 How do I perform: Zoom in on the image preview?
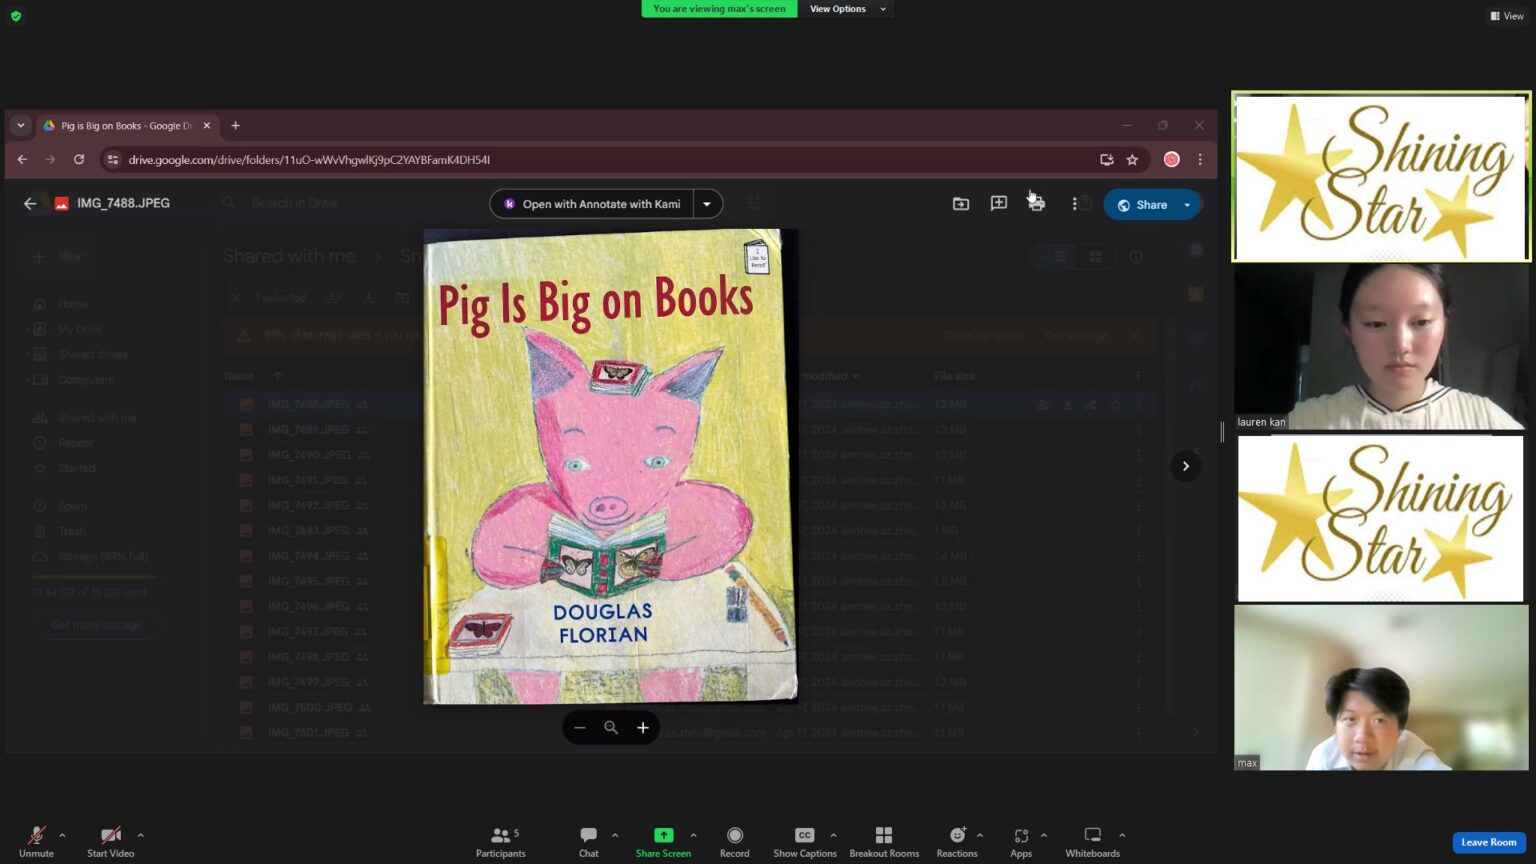pyautogui.click(x=643, y=728)
